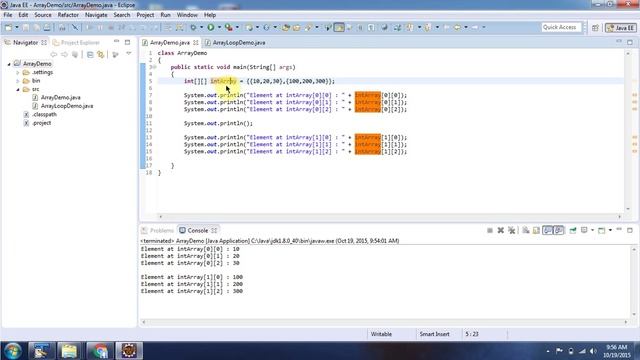Collapse the ArrayDemo project node
The width and height of the screenshot is (640, 360).
point(9,64)
